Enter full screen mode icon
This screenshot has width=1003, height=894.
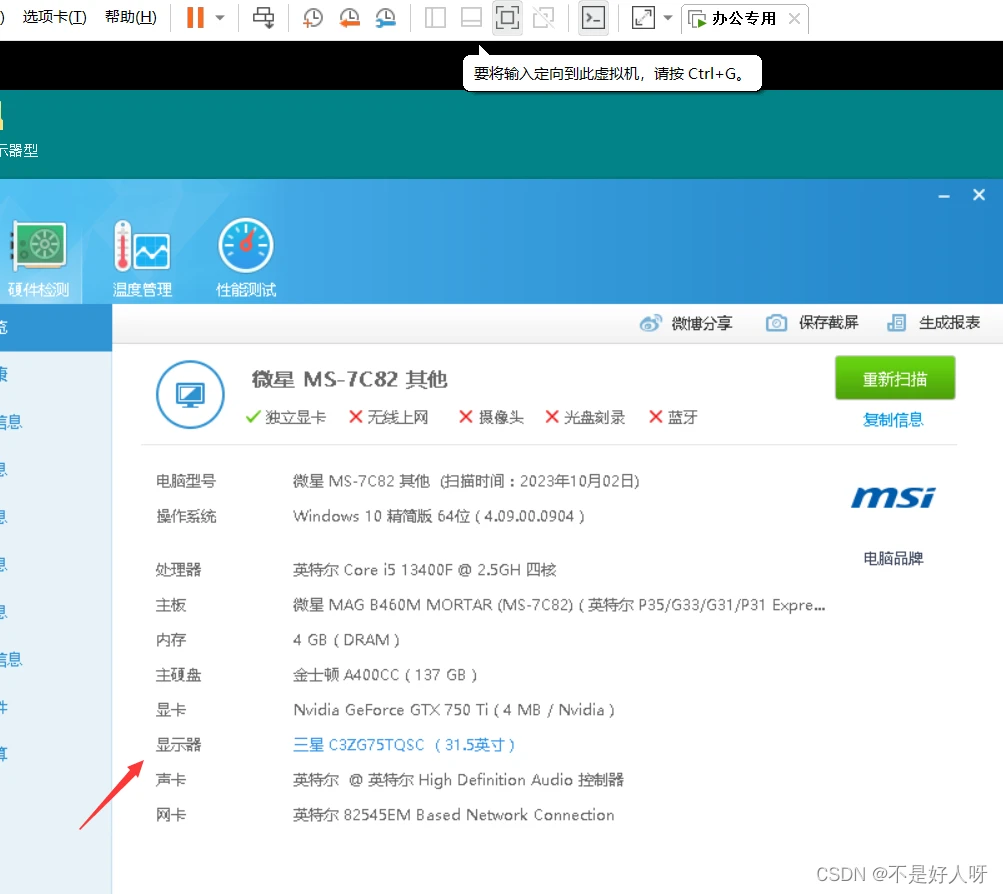click(x=507, y=18)
